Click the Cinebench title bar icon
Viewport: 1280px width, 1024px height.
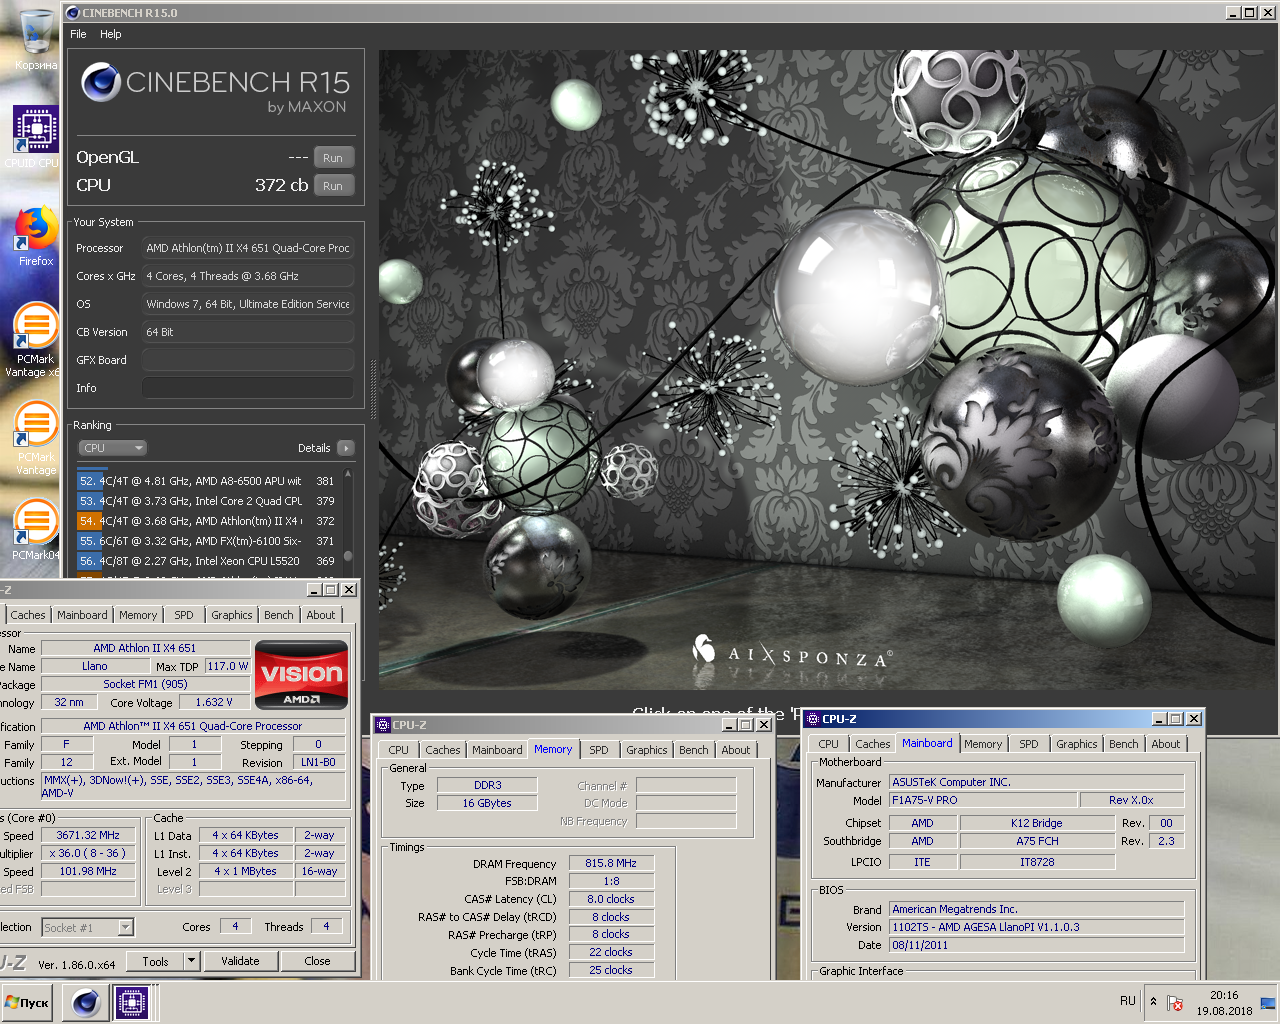coord(72,13)
